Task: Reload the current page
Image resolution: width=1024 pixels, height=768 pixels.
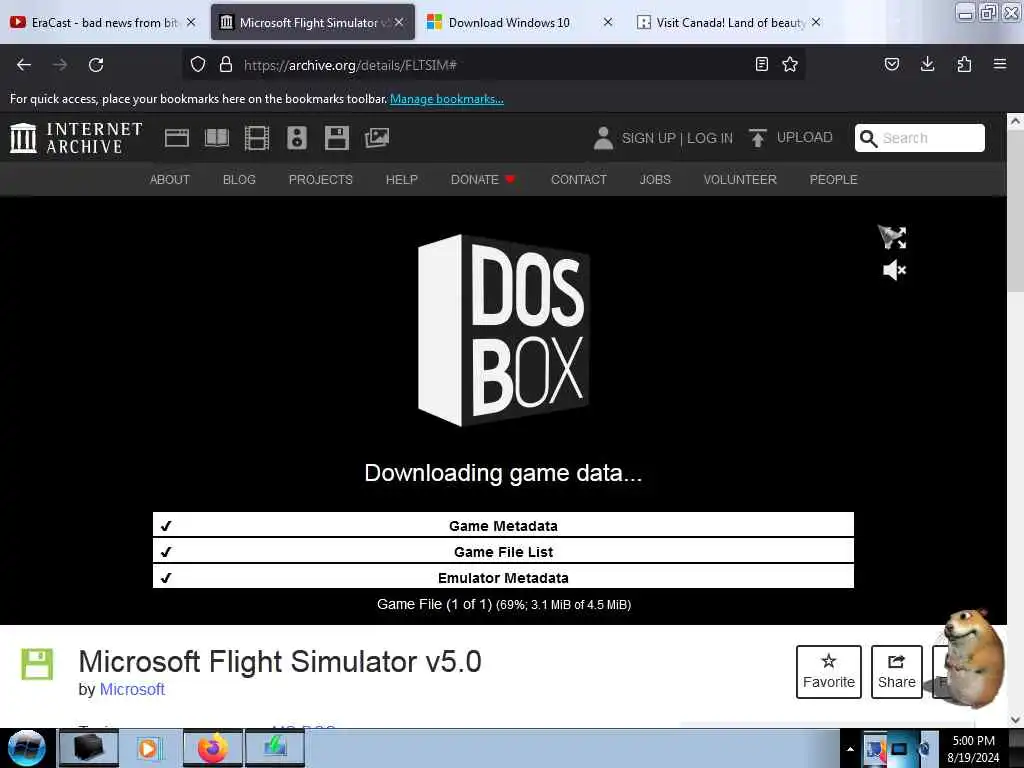Action: click(x=96, y=65)
